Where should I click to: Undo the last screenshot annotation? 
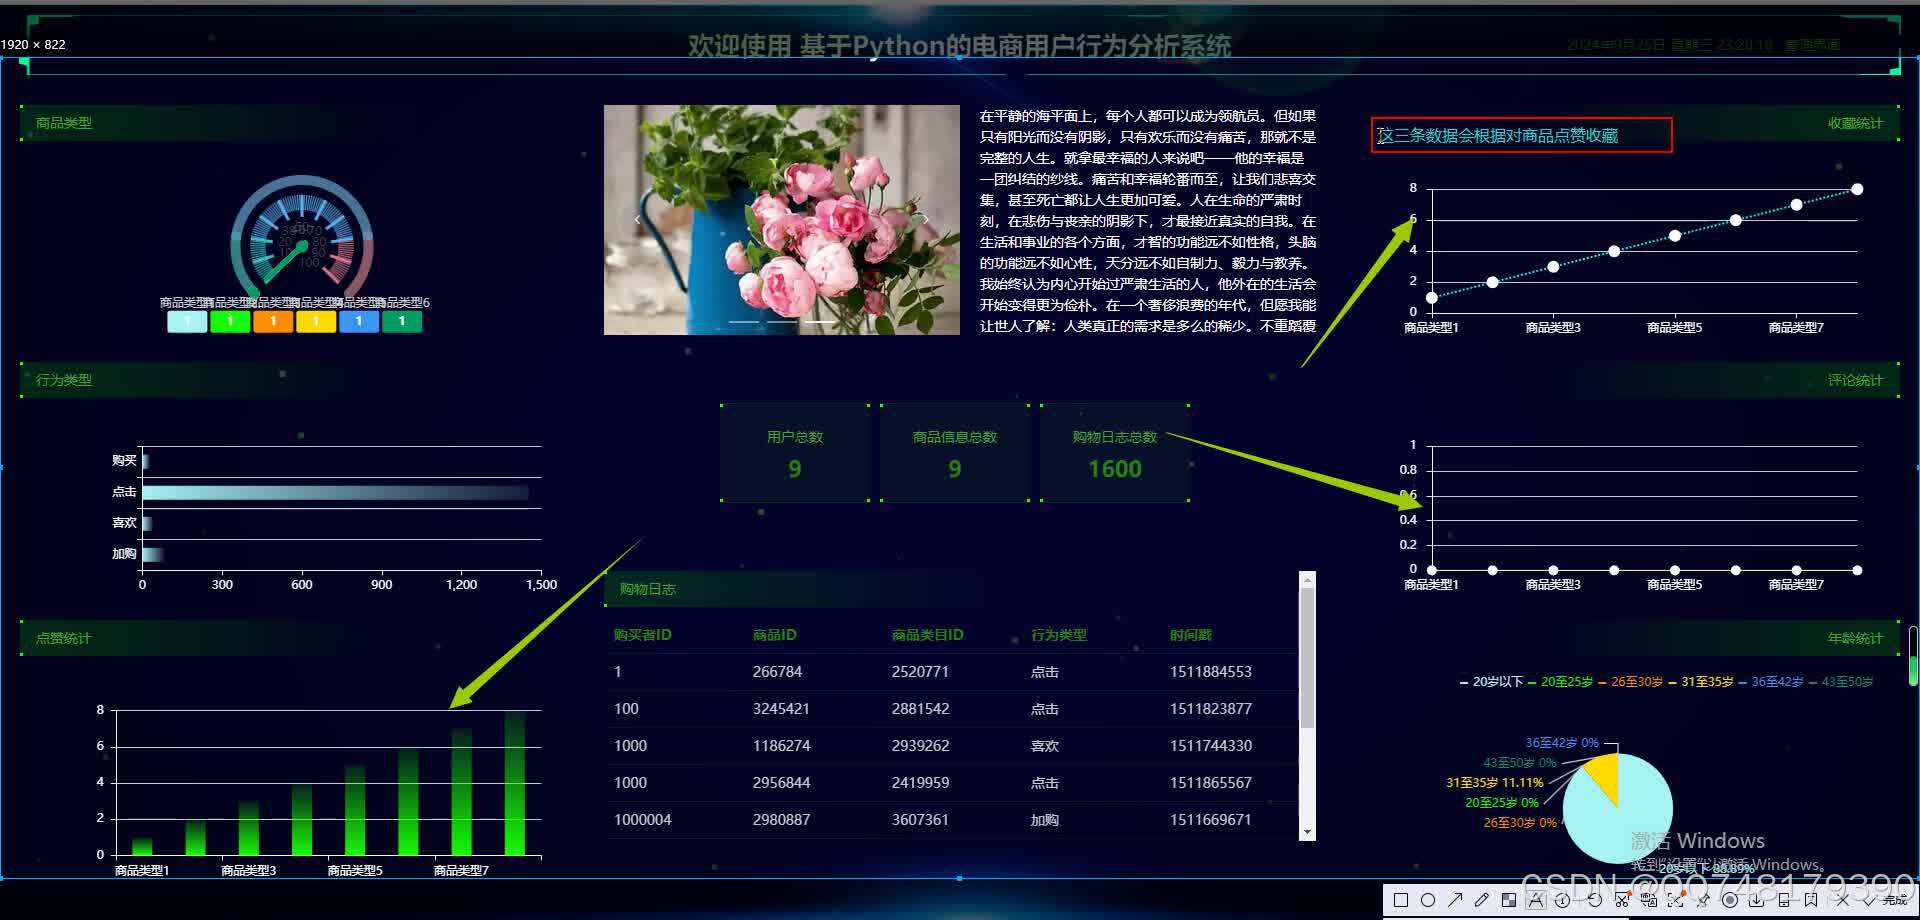tap(1594, 900)
